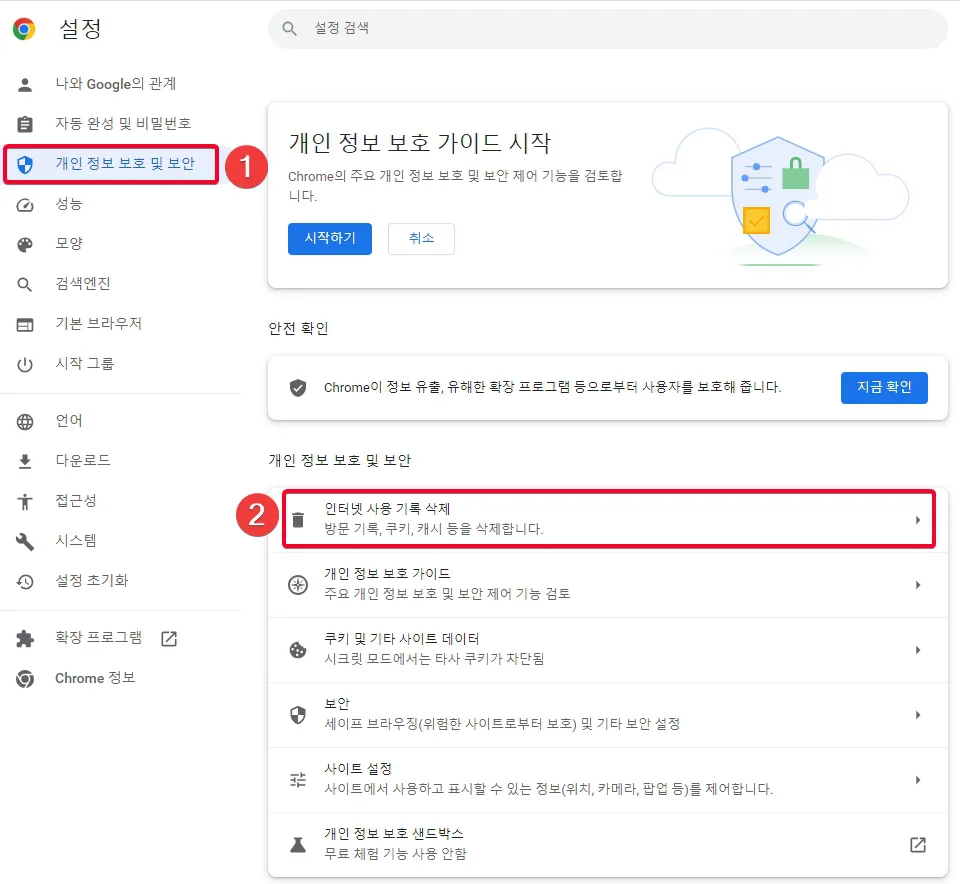Image resolution: width=960 pixels, height=884 pixels.
Task: Open 쿠키 및 기타 사이트 데이터
Action: (x=608, y=650)
